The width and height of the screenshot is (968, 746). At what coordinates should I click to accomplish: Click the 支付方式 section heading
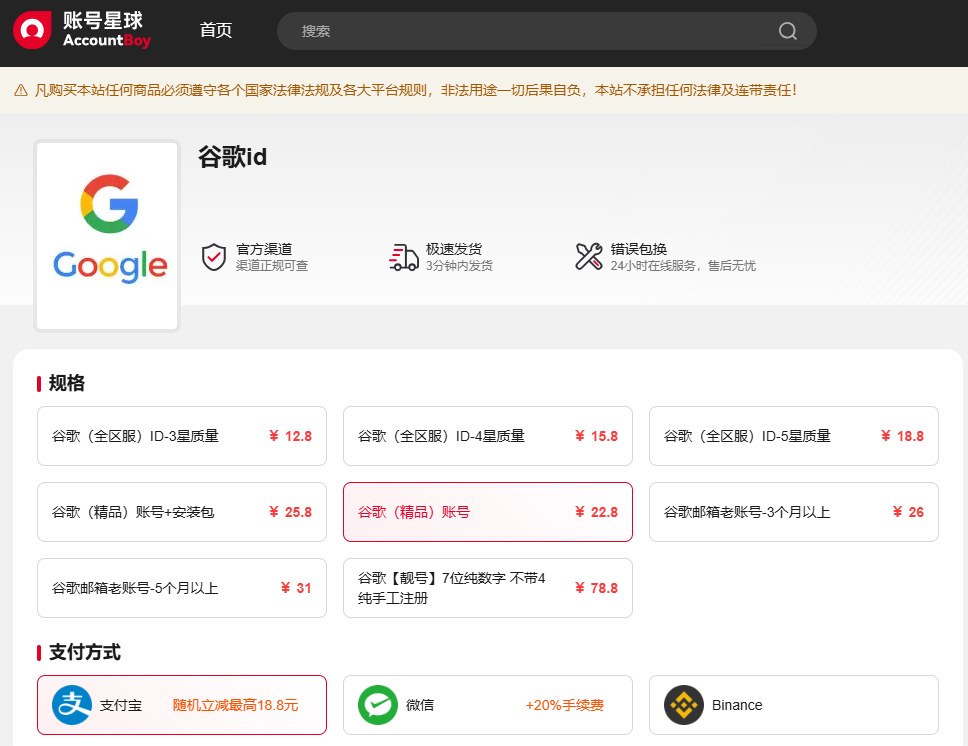(x=85, y=652)
